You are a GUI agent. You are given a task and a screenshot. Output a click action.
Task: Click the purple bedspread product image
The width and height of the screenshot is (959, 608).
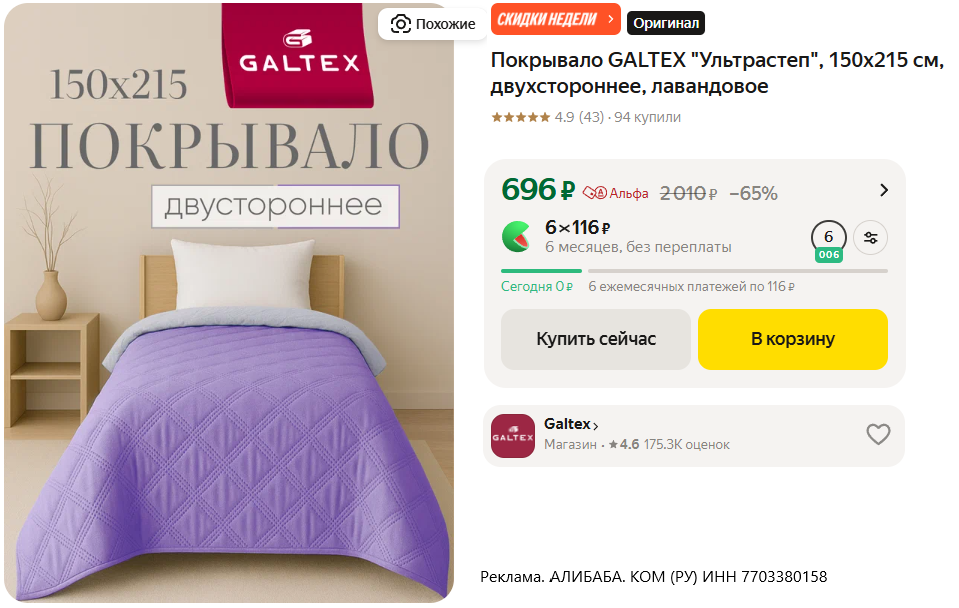tap(229, 303)
